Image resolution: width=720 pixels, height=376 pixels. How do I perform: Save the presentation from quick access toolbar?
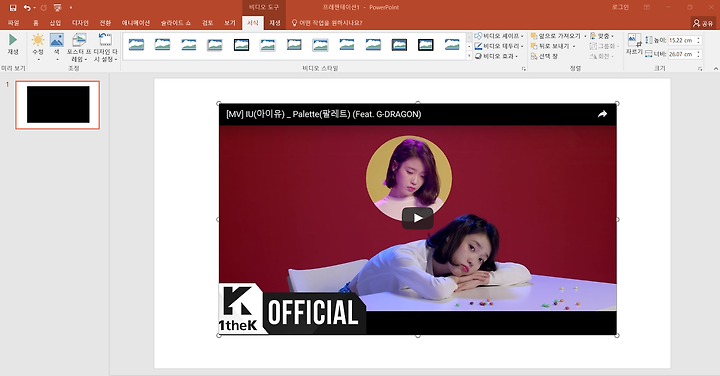coord(13,7)
